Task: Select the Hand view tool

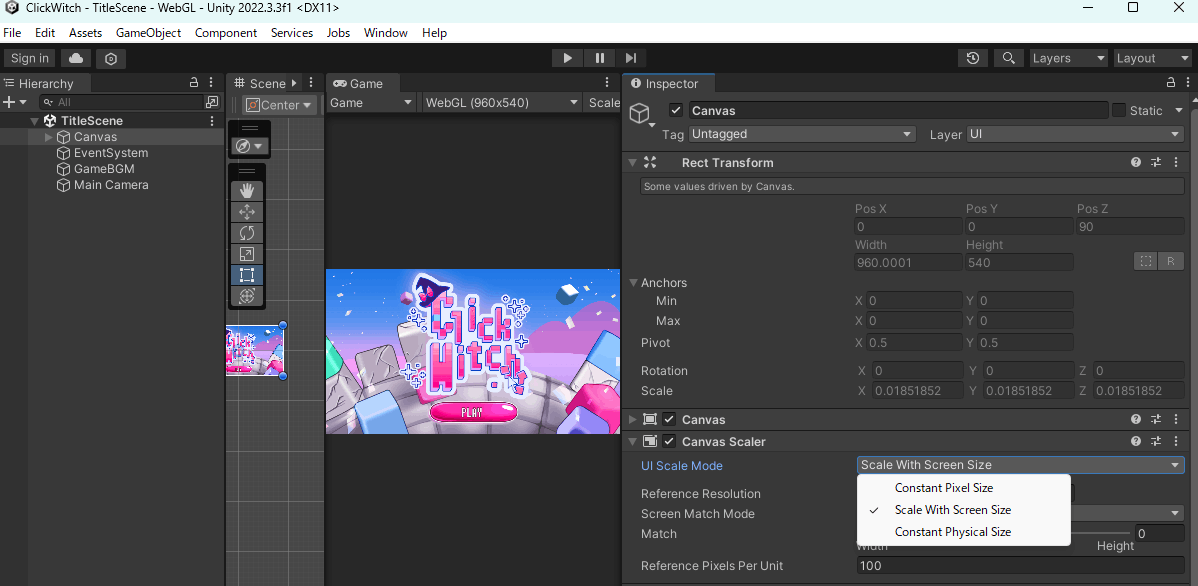Action: (x=247, y=191)
